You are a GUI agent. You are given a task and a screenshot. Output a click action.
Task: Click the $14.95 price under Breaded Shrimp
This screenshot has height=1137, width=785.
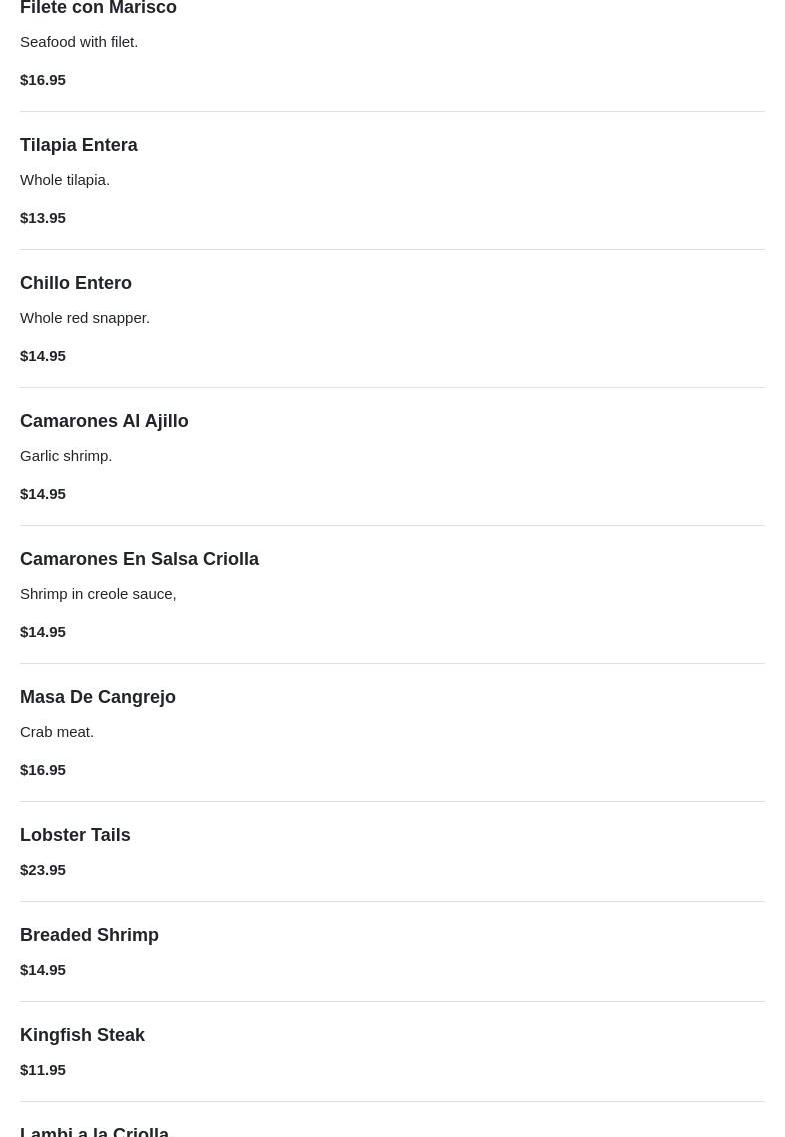click(43, 969)
